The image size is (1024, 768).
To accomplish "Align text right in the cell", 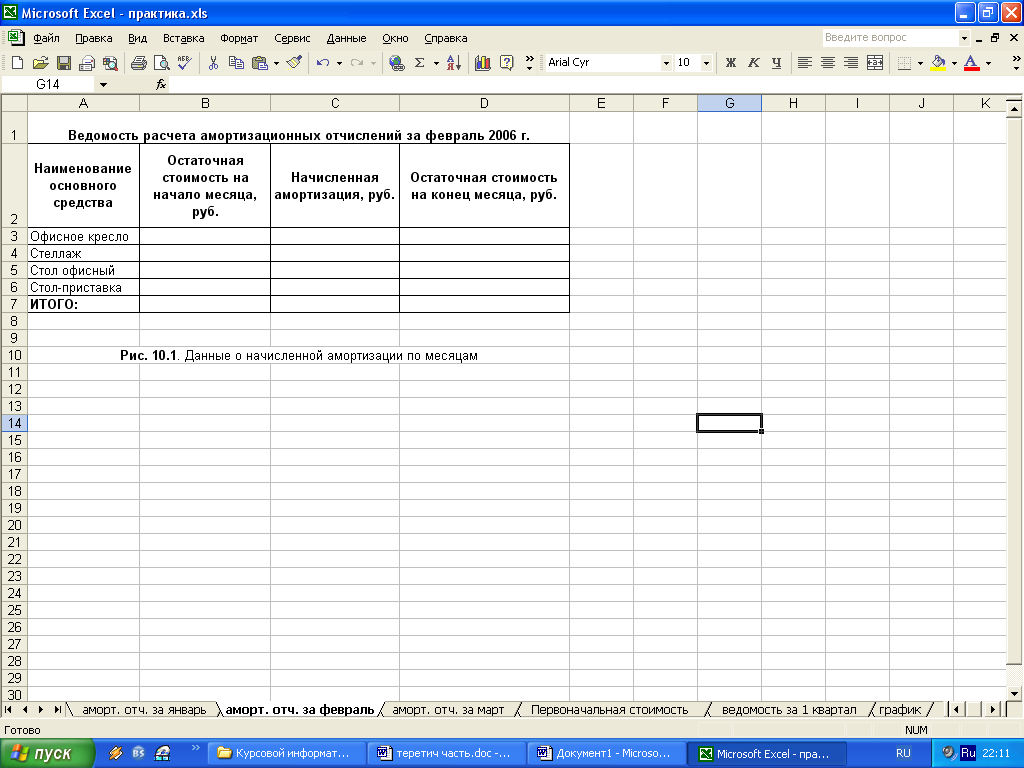I will tap(851, 63).
